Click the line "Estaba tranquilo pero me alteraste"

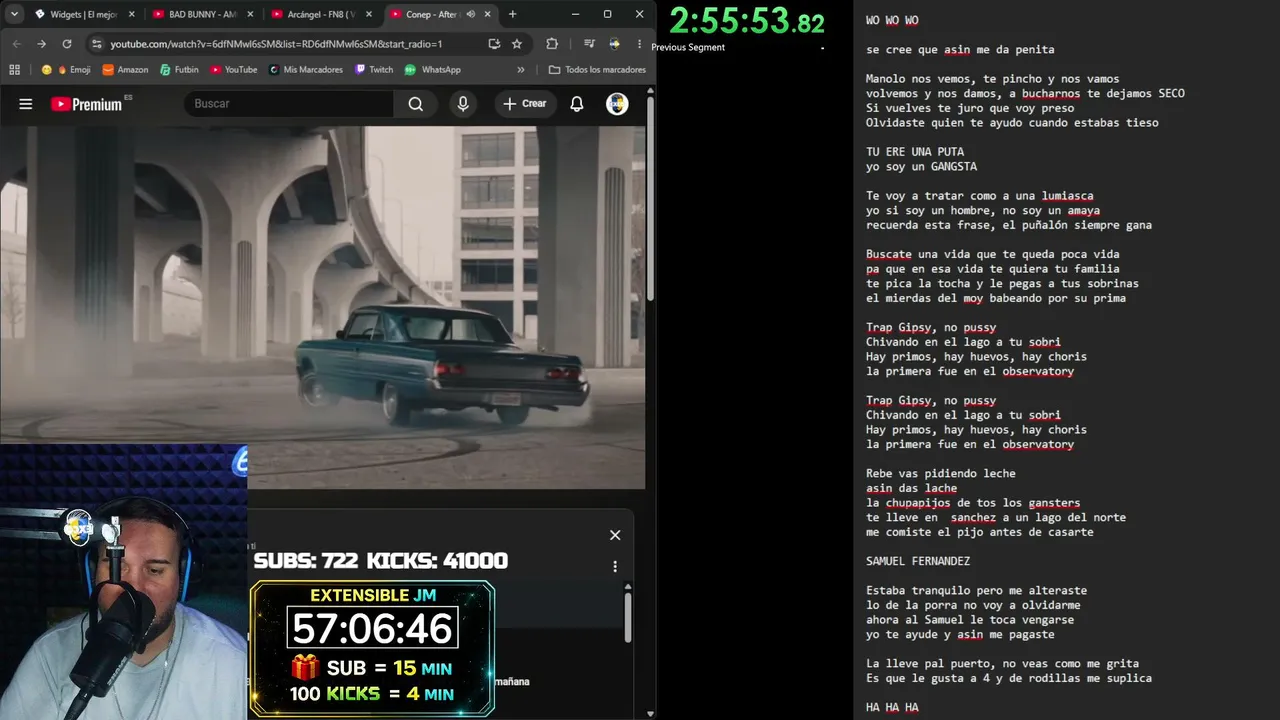click(976, 591)
